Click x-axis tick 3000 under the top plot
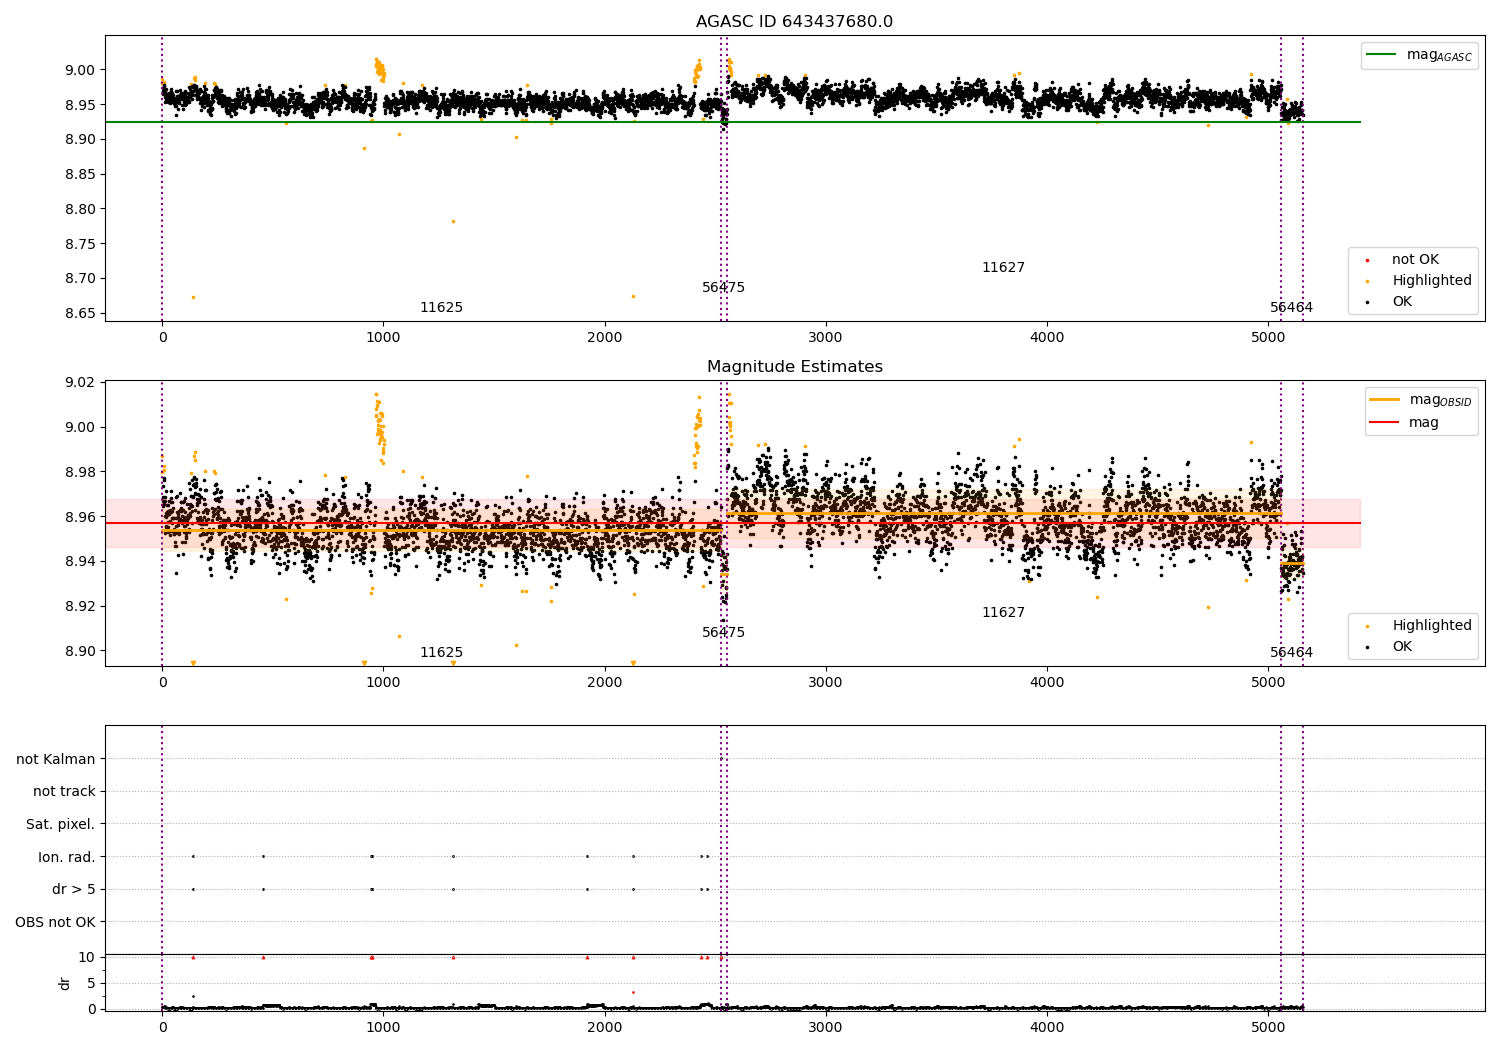Screen dimensions: 1500x1050 (826, 338)
